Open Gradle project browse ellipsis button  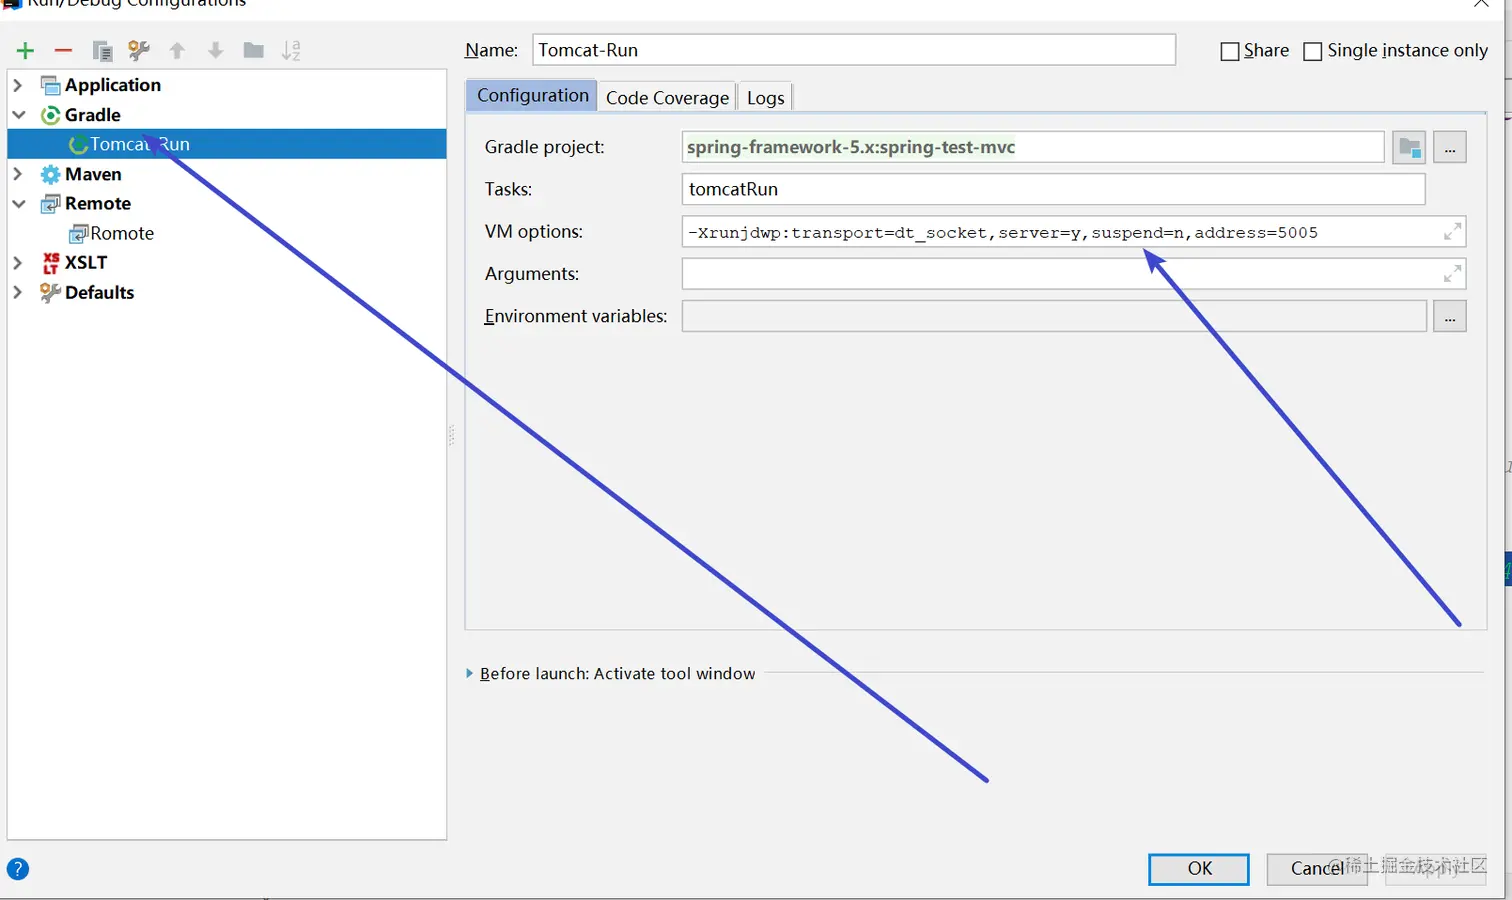coord(1450,147)
